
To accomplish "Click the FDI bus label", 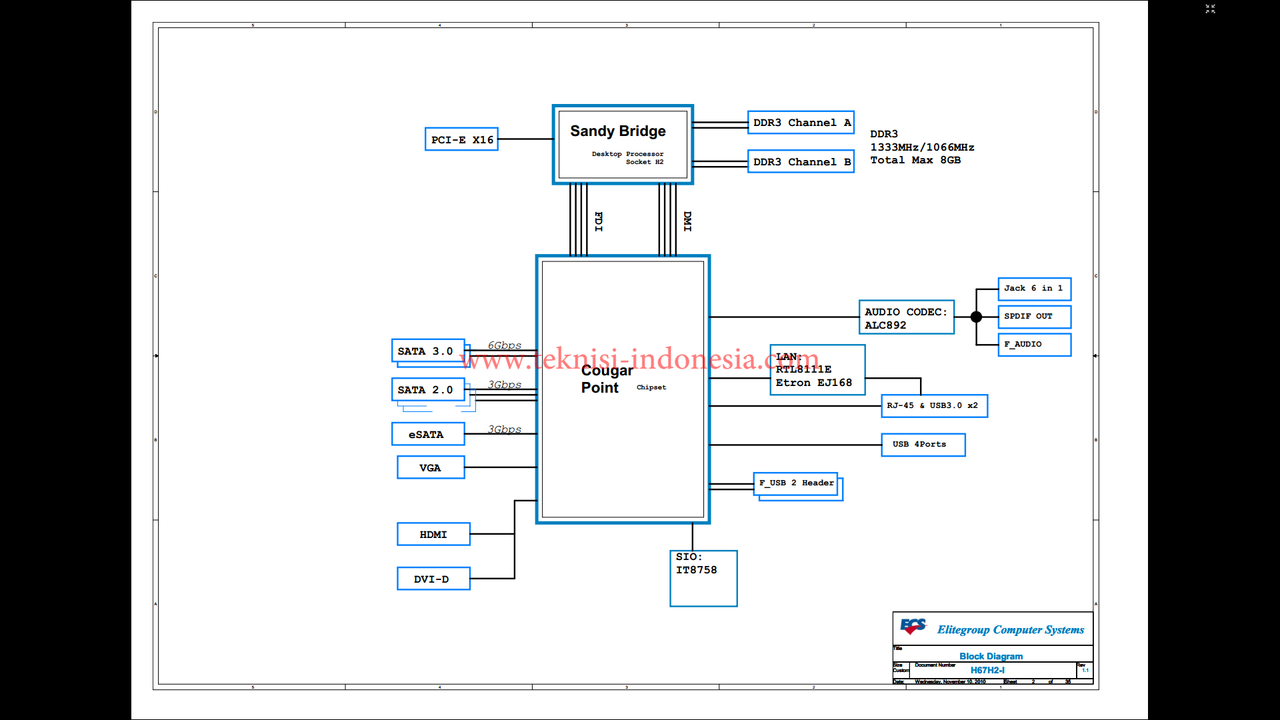I will tap(598, 221).
